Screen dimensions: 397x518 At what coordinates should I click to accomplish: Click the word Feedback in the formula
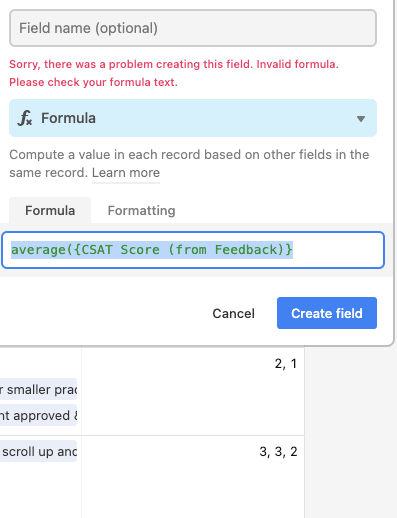coord(246,250)
